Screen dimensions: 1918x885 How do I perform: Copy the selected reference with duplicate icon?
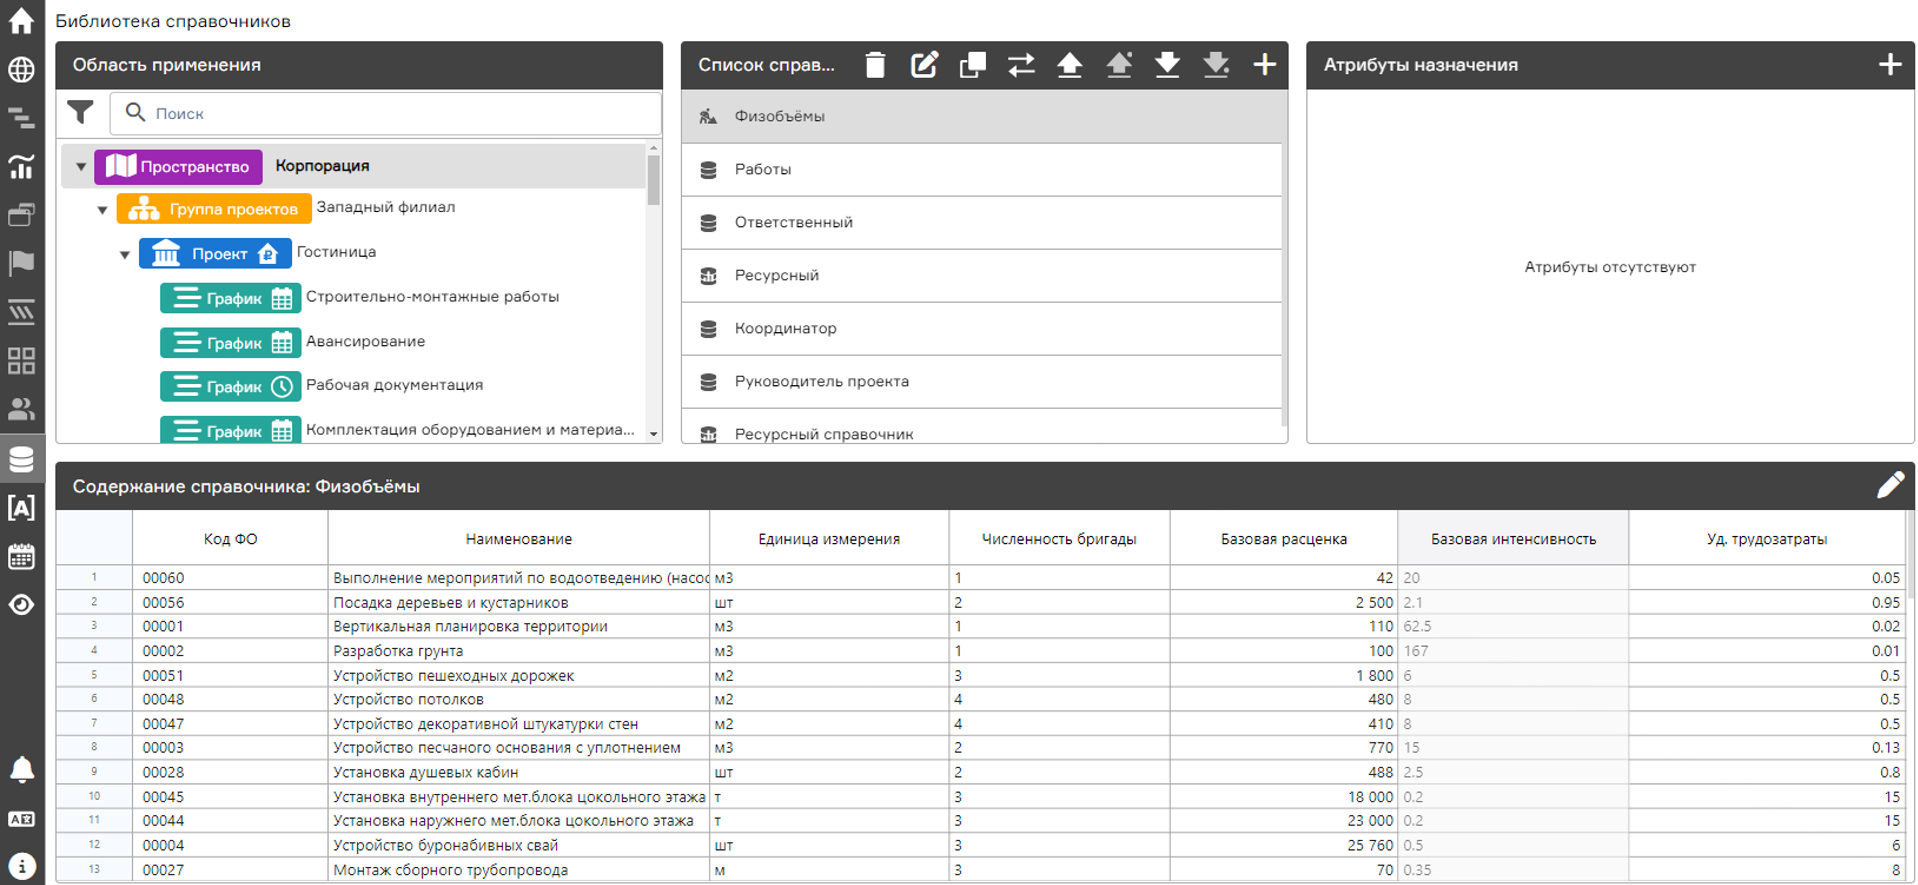click(972, 65)
